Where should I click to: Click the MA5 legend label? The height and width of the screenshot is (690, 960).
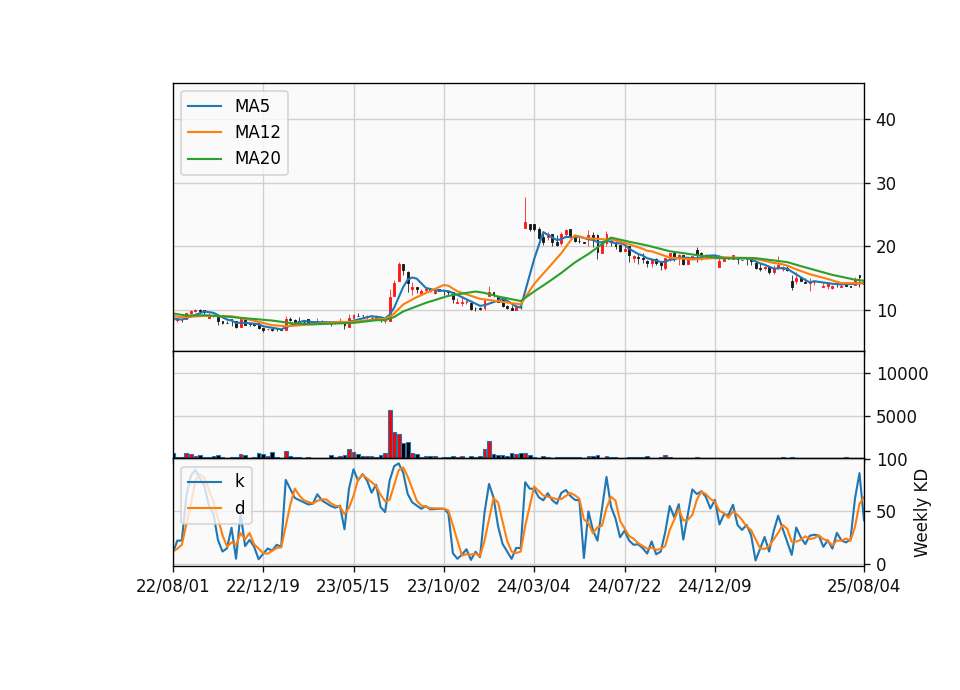point(252,106)
